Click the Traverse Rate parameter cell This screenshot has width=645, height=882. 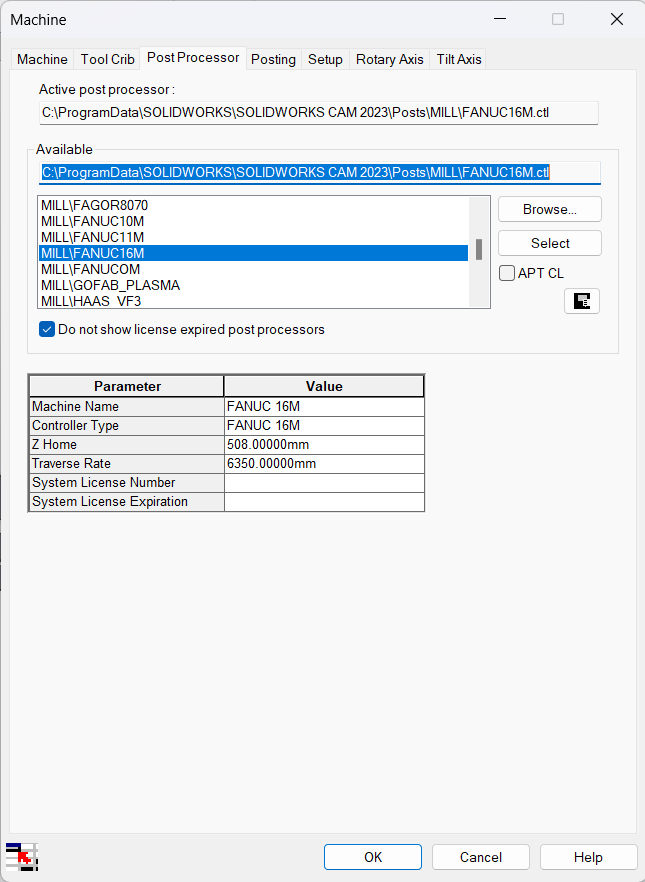pyautogui.click(x=127, y=464)
